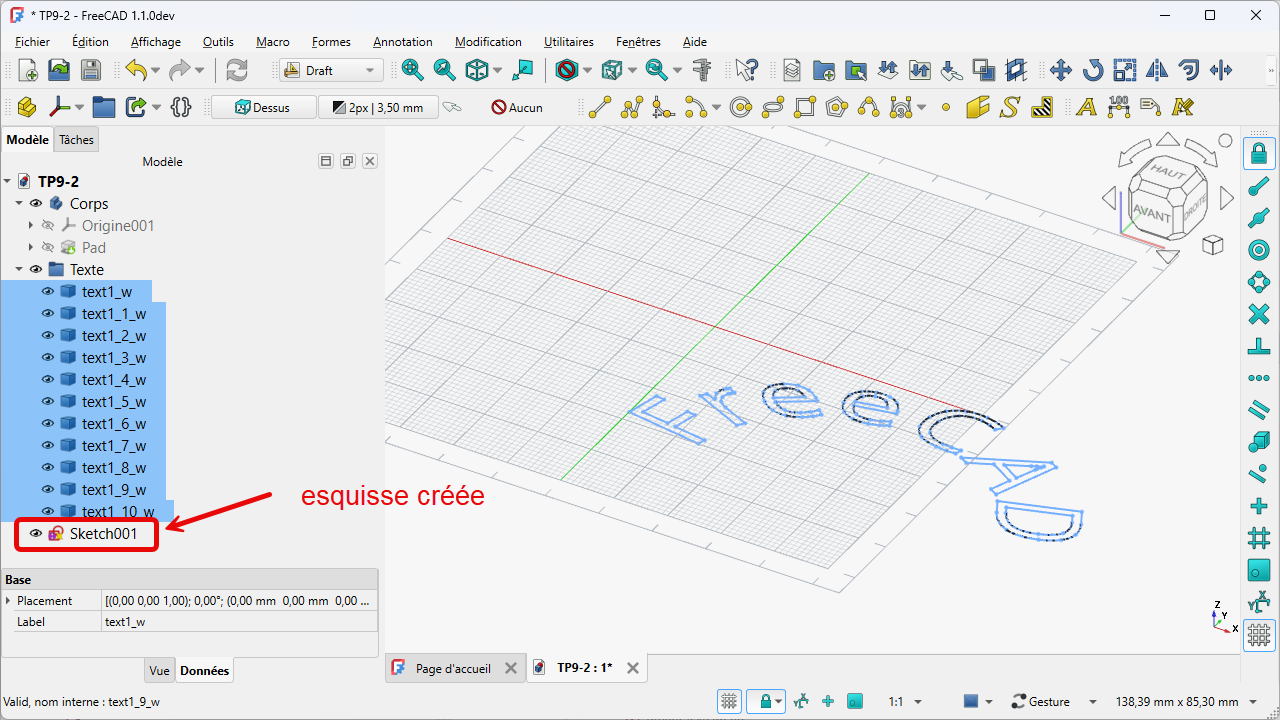Open the Draft workbench selector dropdown
Screen dimensions: 1280x720
(x=331, y=70)
